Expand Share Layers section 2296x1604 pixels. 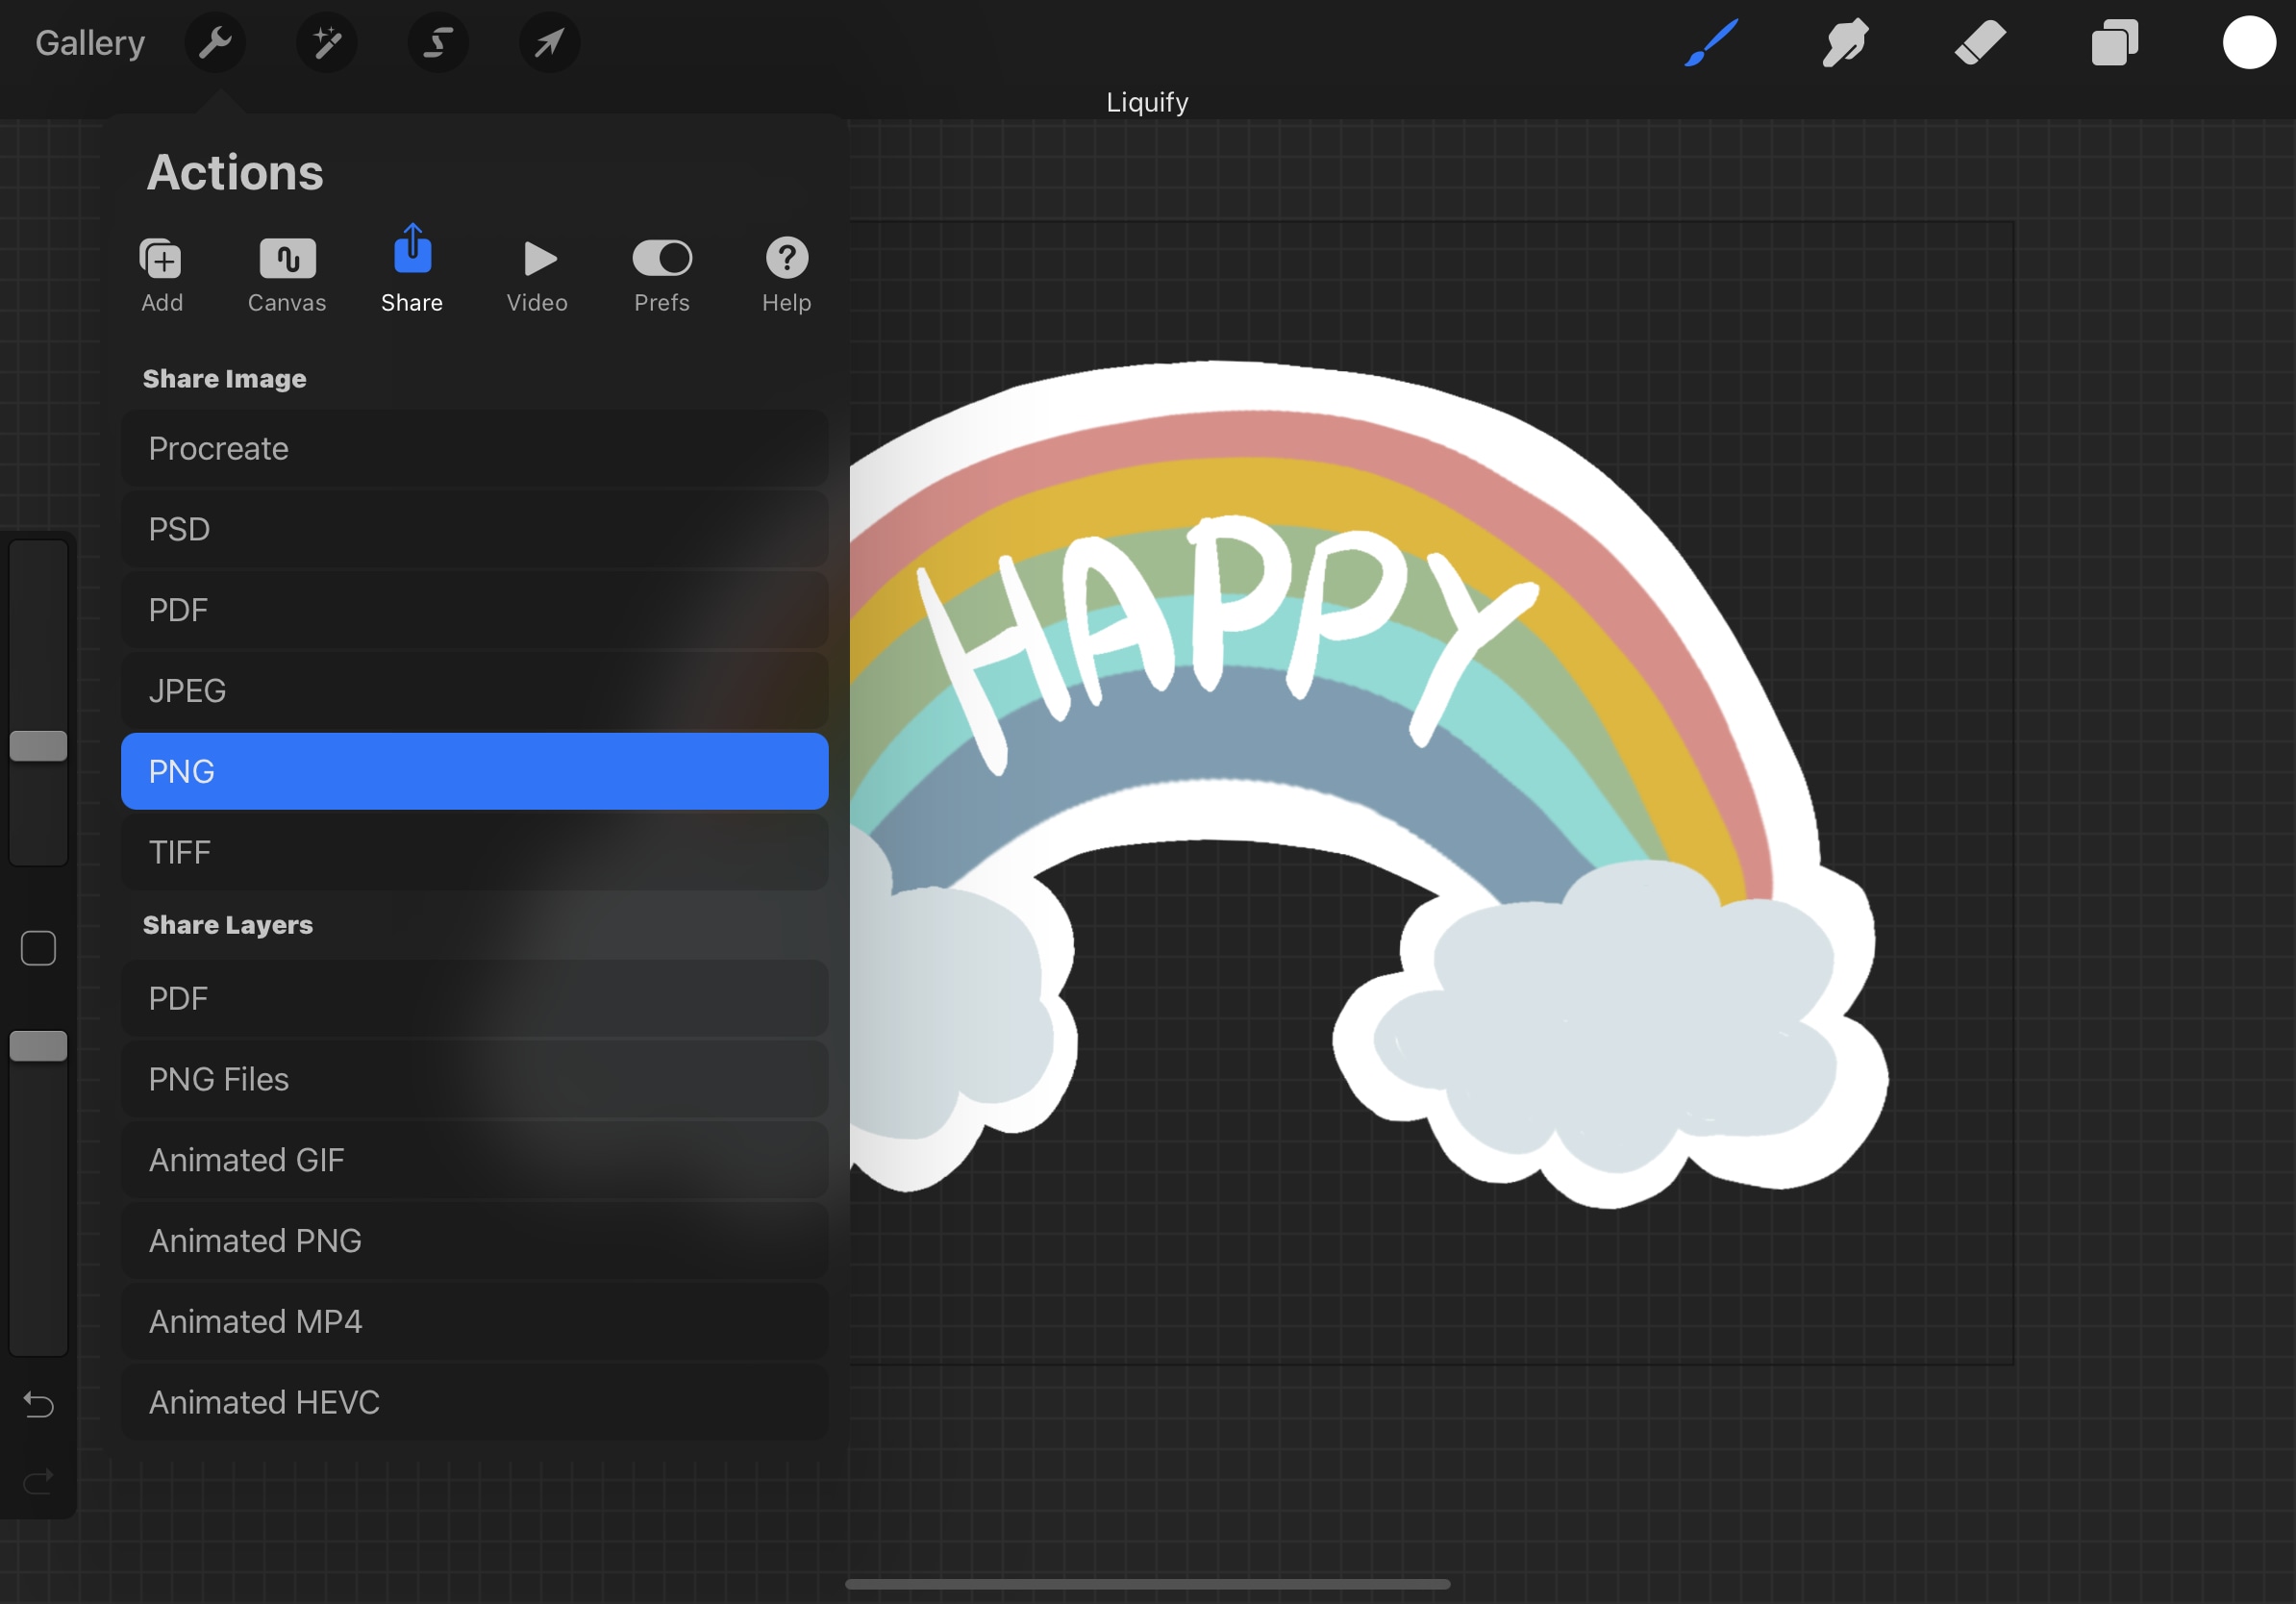(x=225, y=923)
